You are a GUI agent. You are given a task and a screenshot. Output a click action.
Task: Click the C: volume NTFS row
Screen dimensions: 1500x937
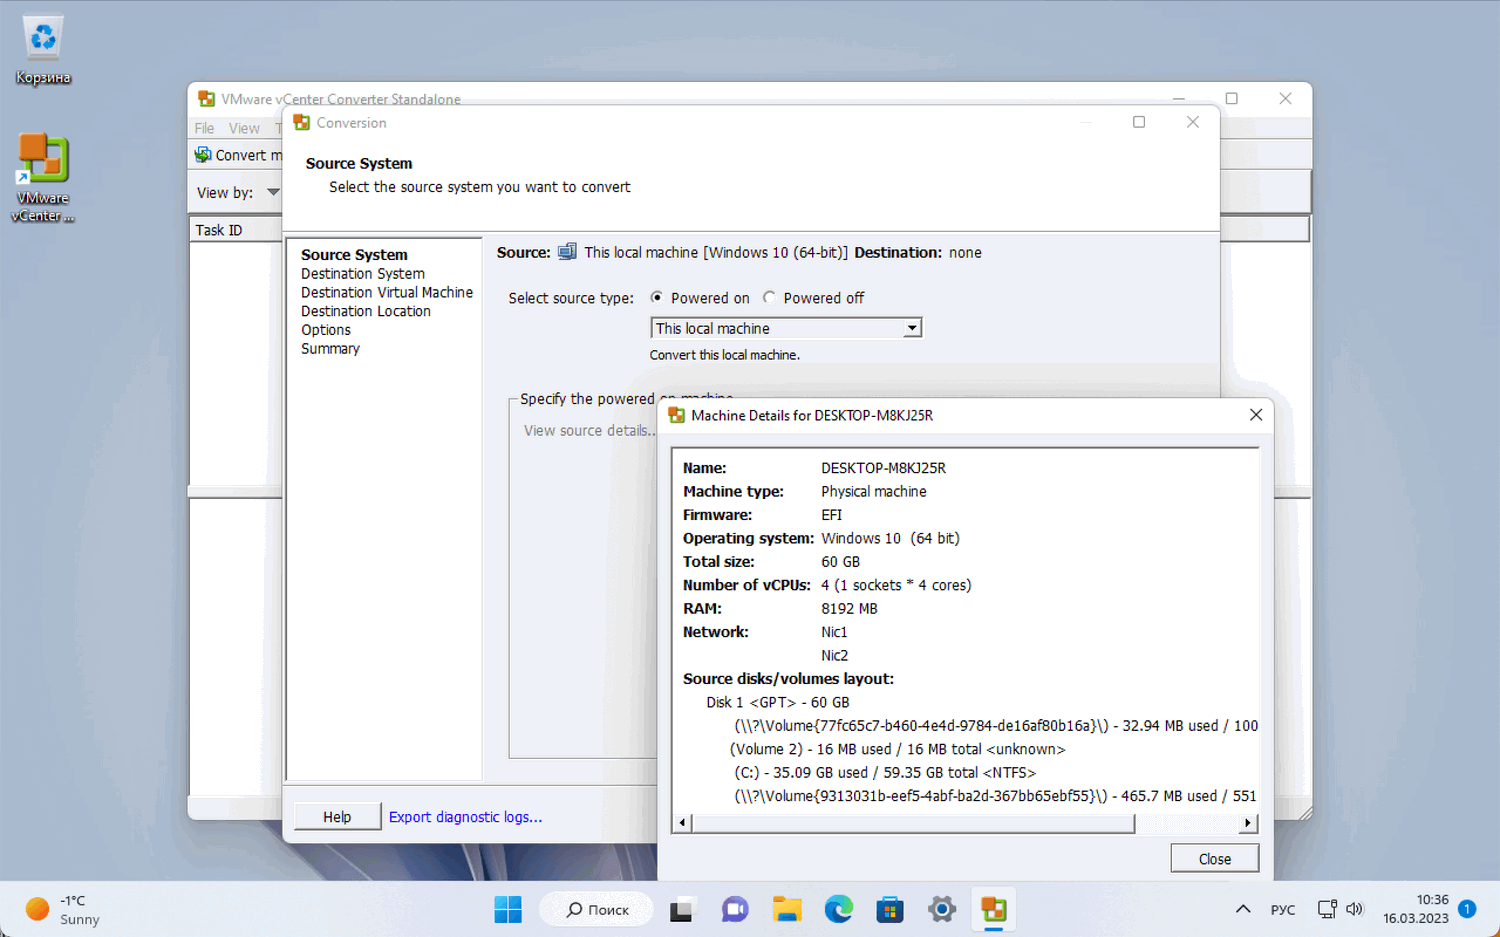coord(885,773)
